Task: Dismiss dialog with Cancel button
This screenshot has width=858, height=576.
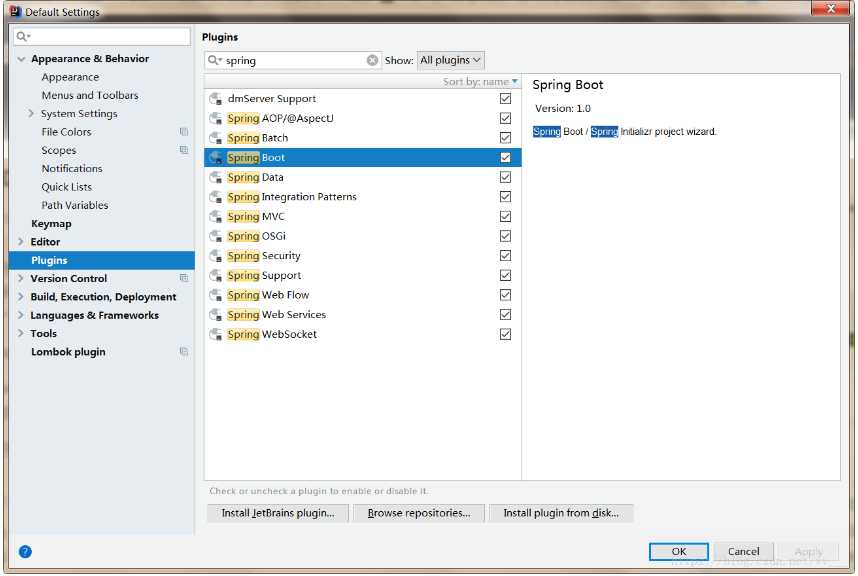Action: point(743,551)
